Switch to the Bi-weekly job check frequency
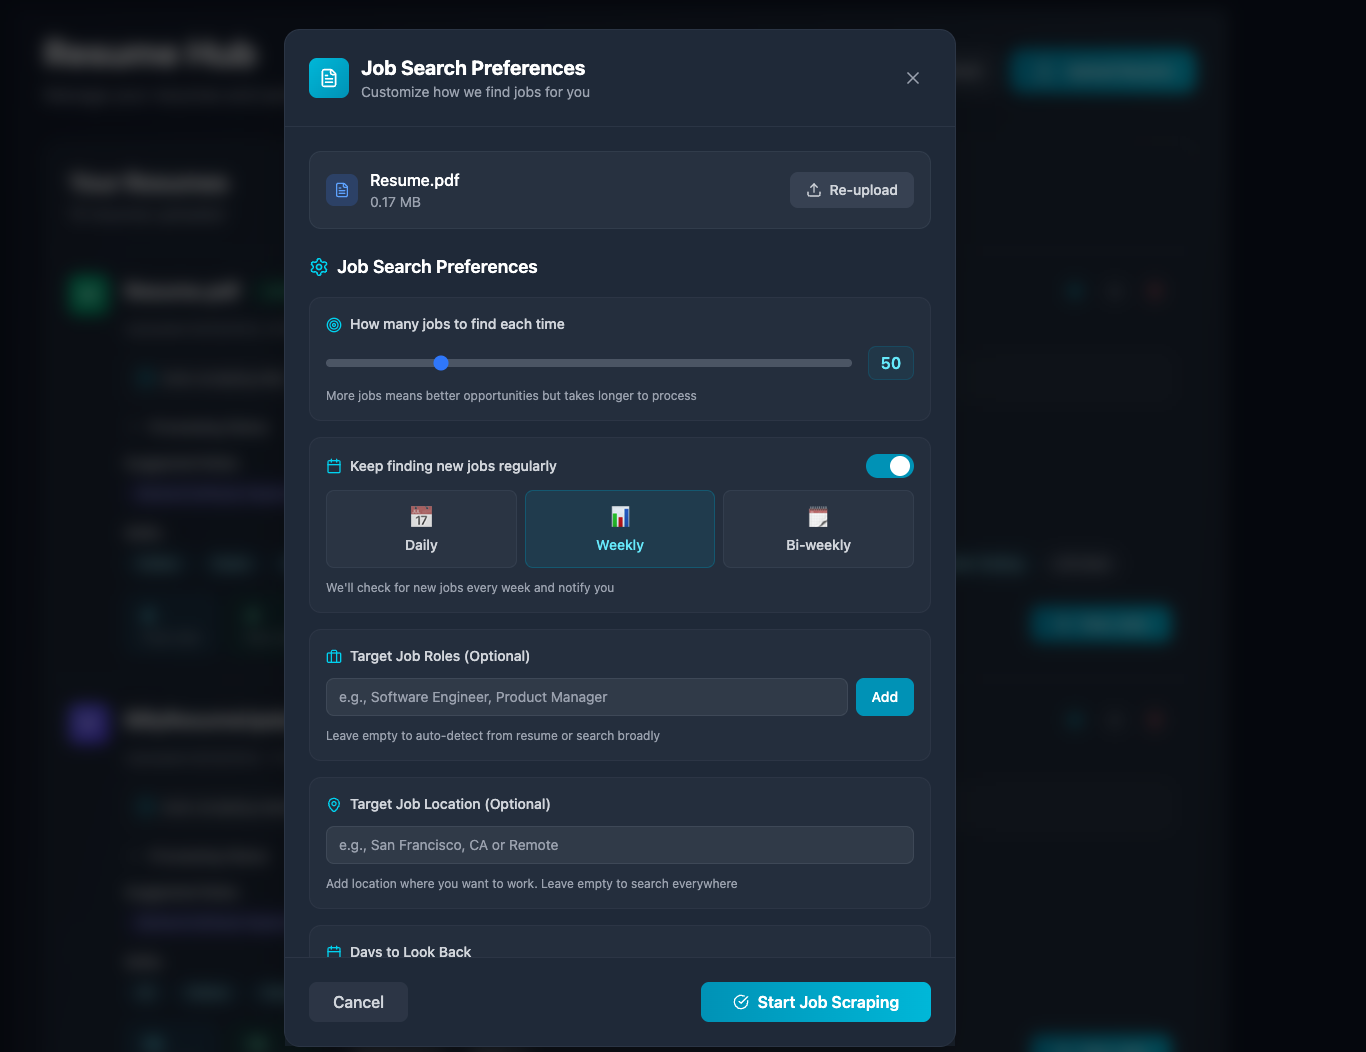Screen dimensions: 1366x1052 (817, 529)
